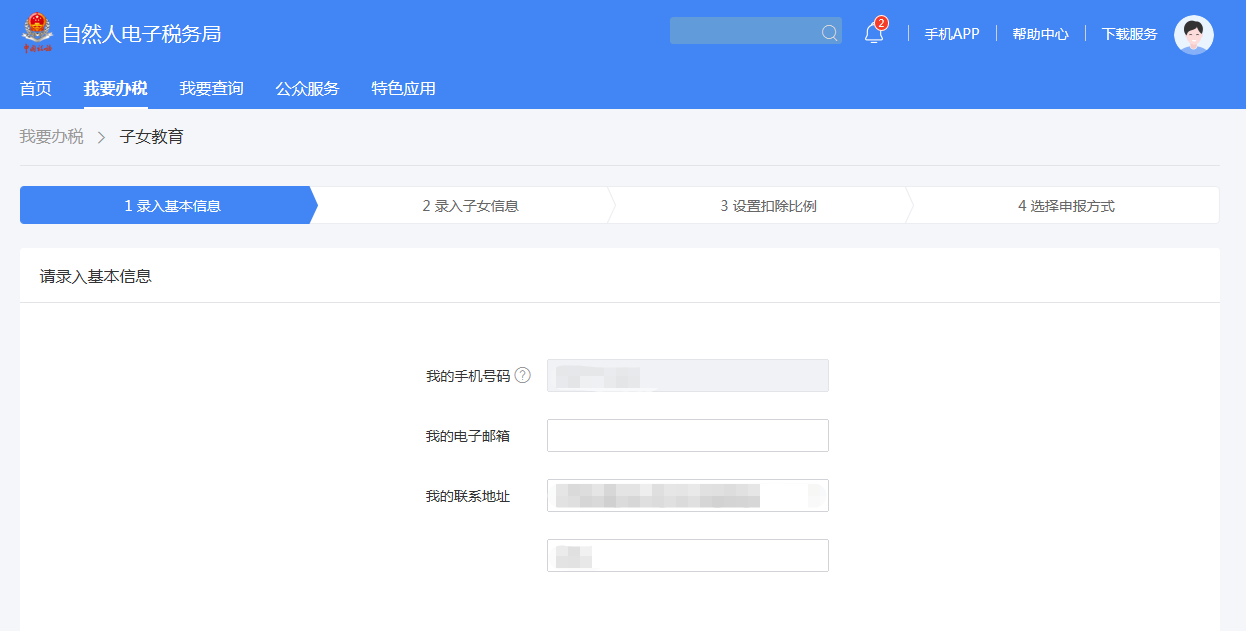The image size is (1246, 631).
Task: Click 自然人电子税务局 site title
Action: (142, 34)
